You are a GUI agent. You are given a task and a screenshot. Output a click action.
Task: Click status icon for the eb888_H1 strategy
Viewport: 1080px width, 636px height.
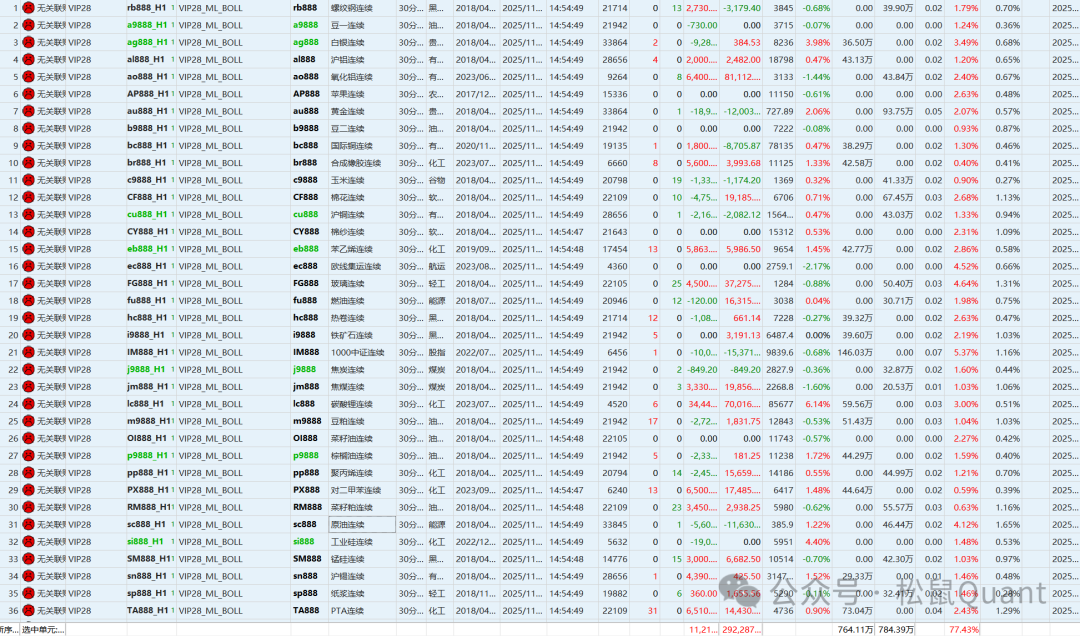coord(28,249)
